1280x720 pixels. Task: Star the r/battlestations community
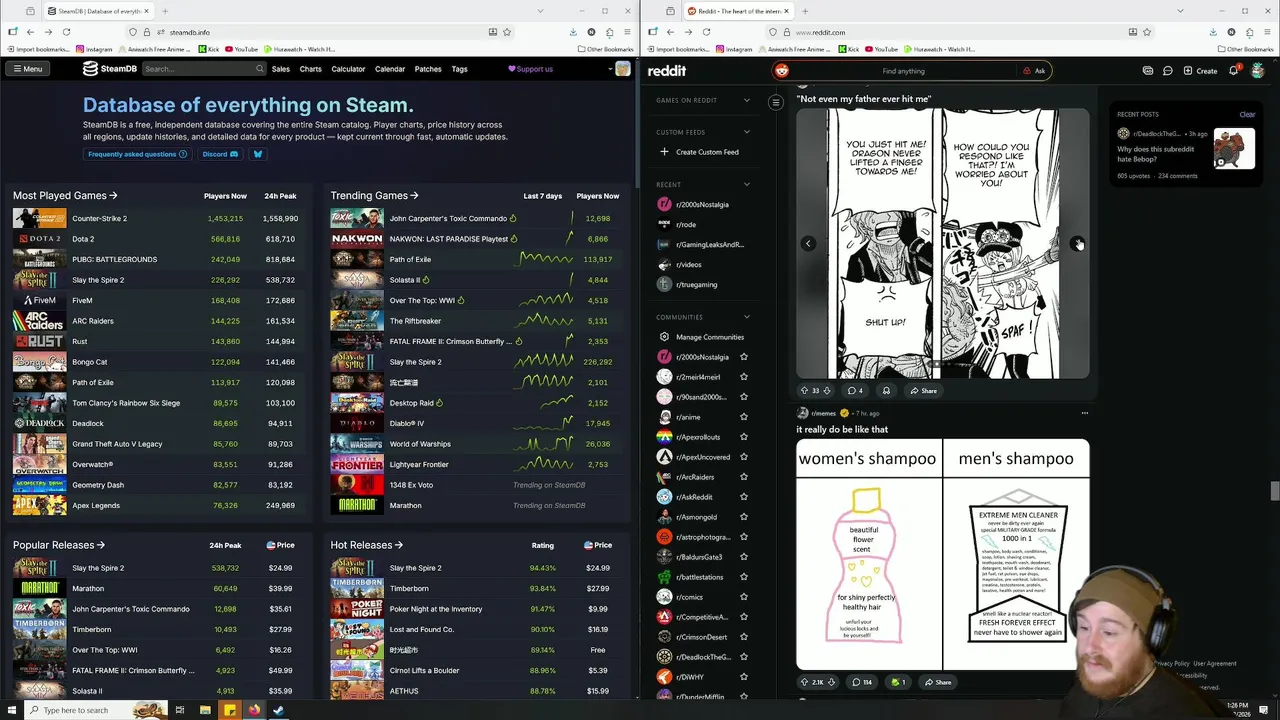coord(743,577)
